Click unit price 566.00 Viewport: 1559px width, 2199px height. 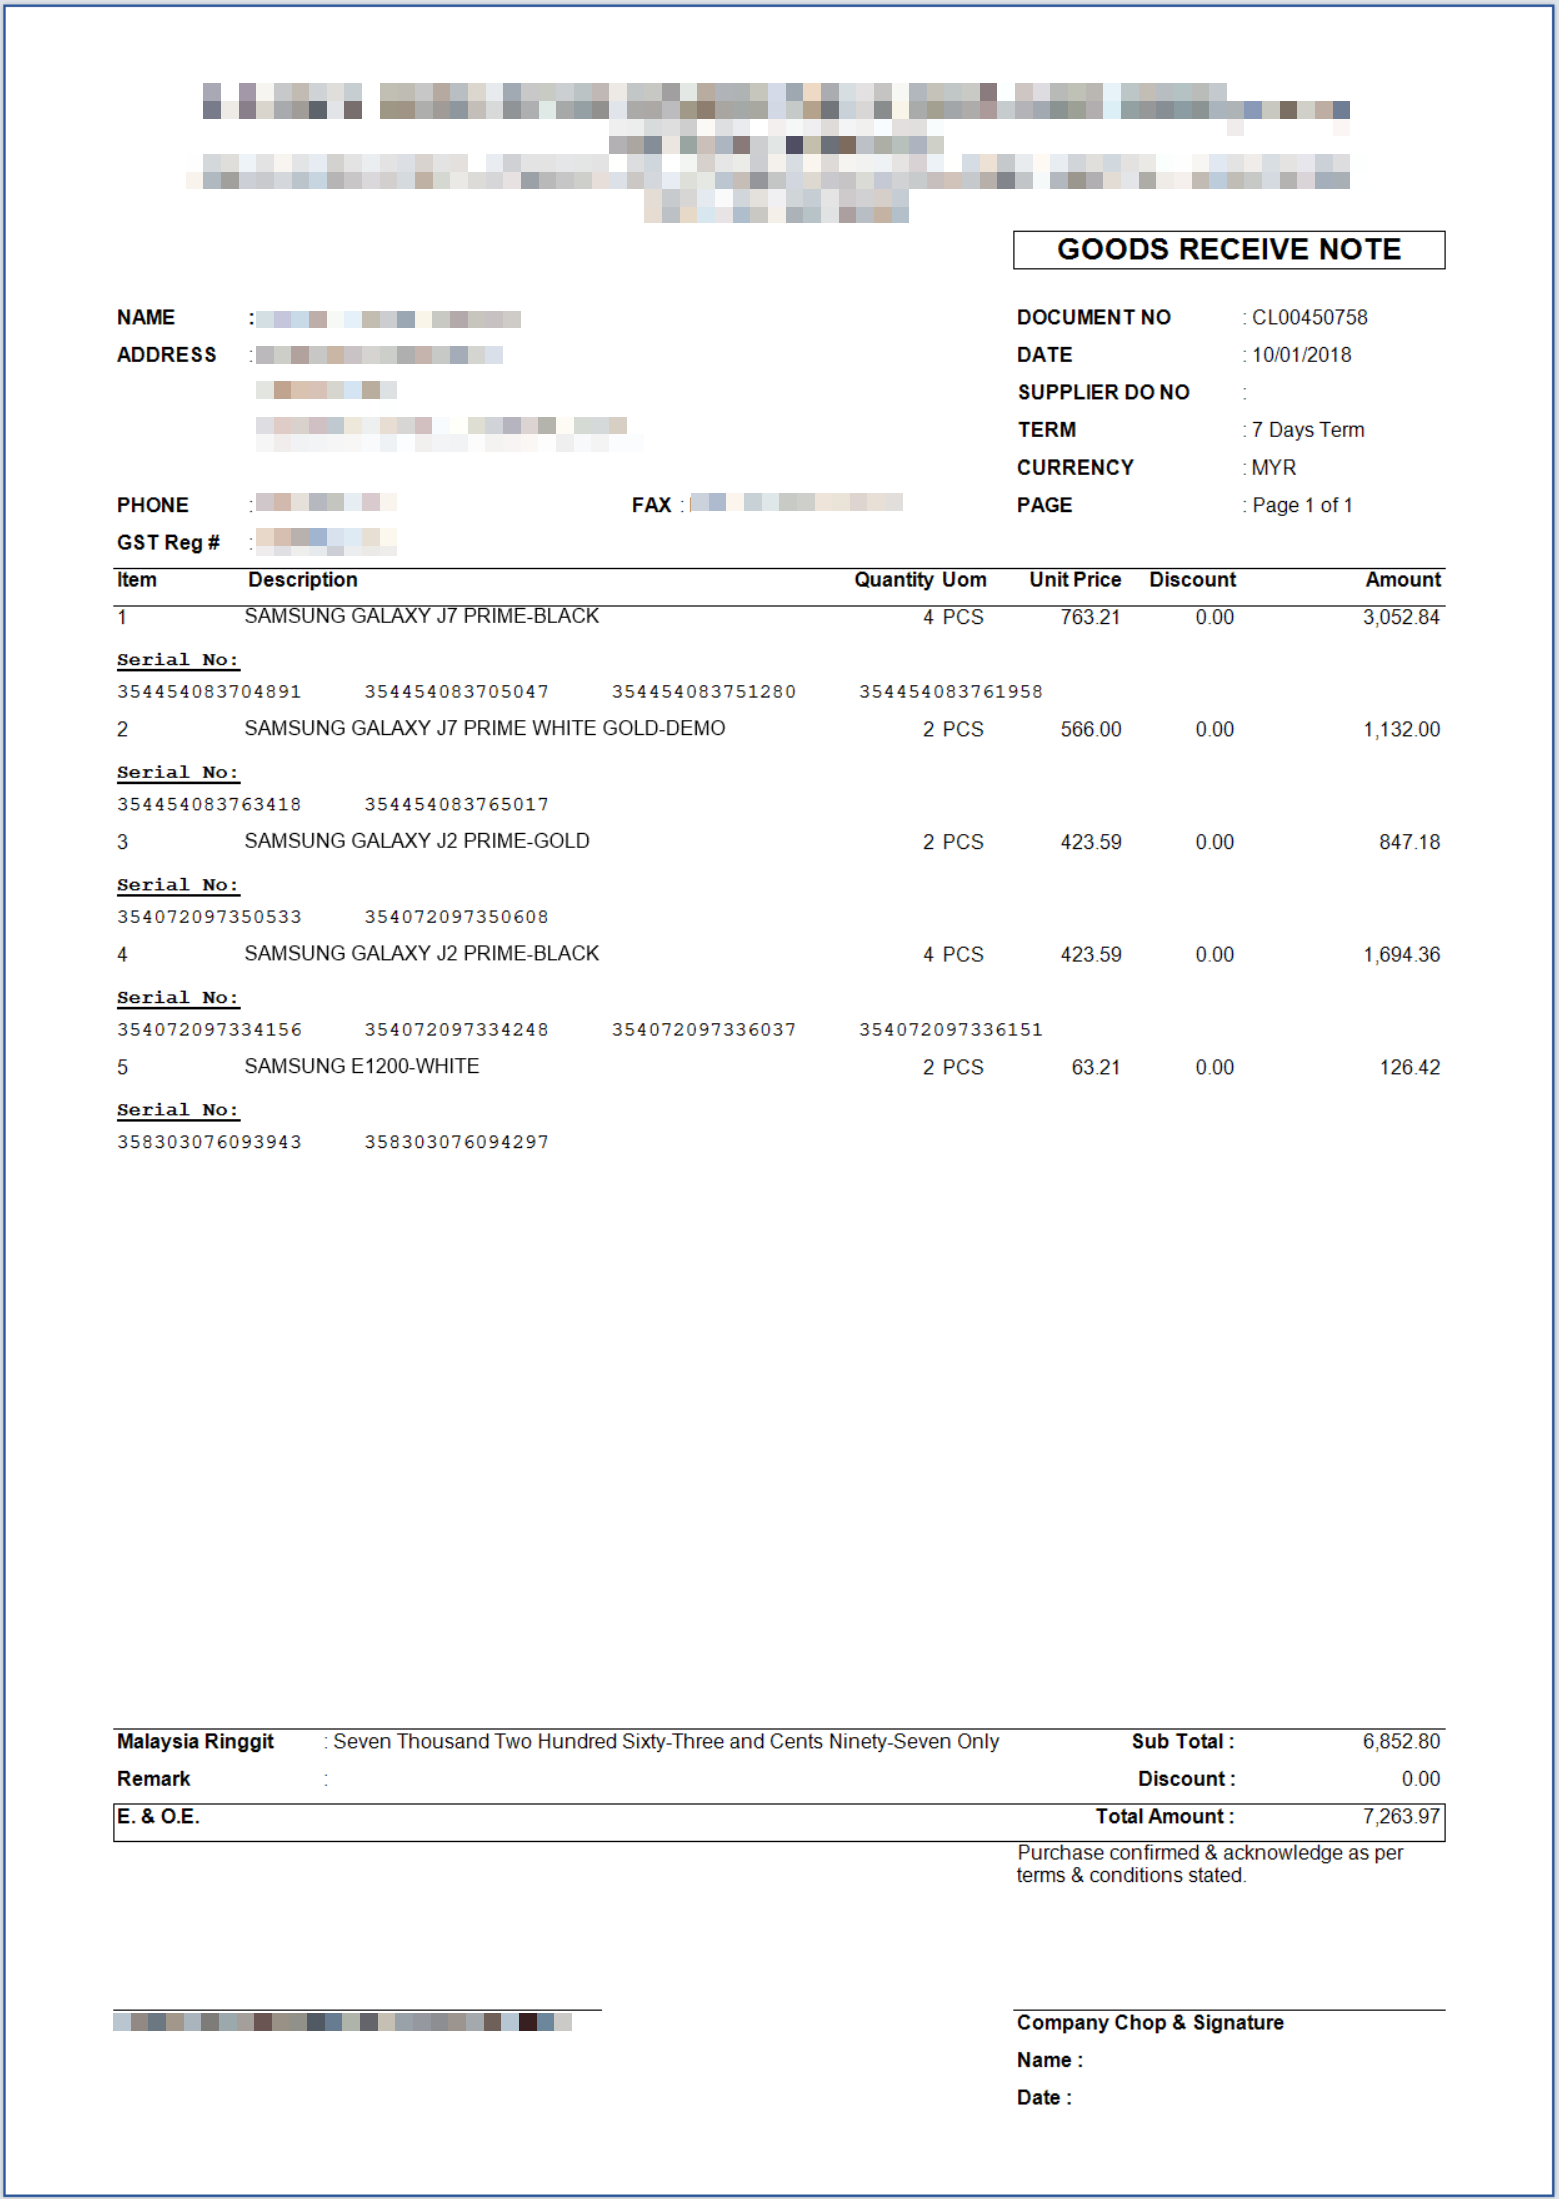1091,730
